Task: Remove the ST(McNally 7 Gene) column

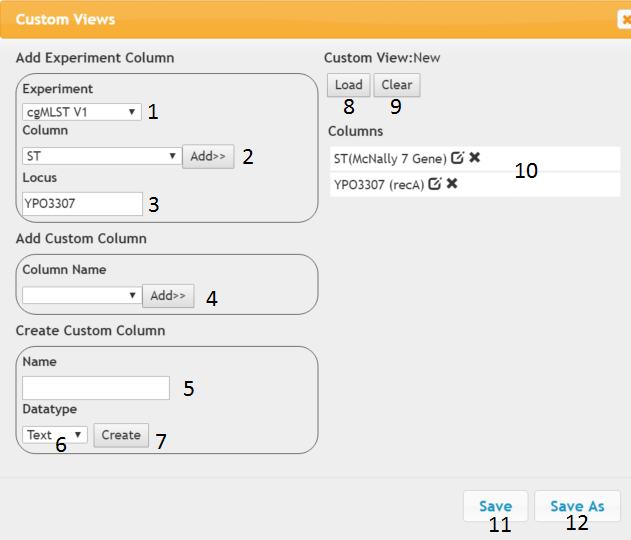Action: tap(475, 157)
